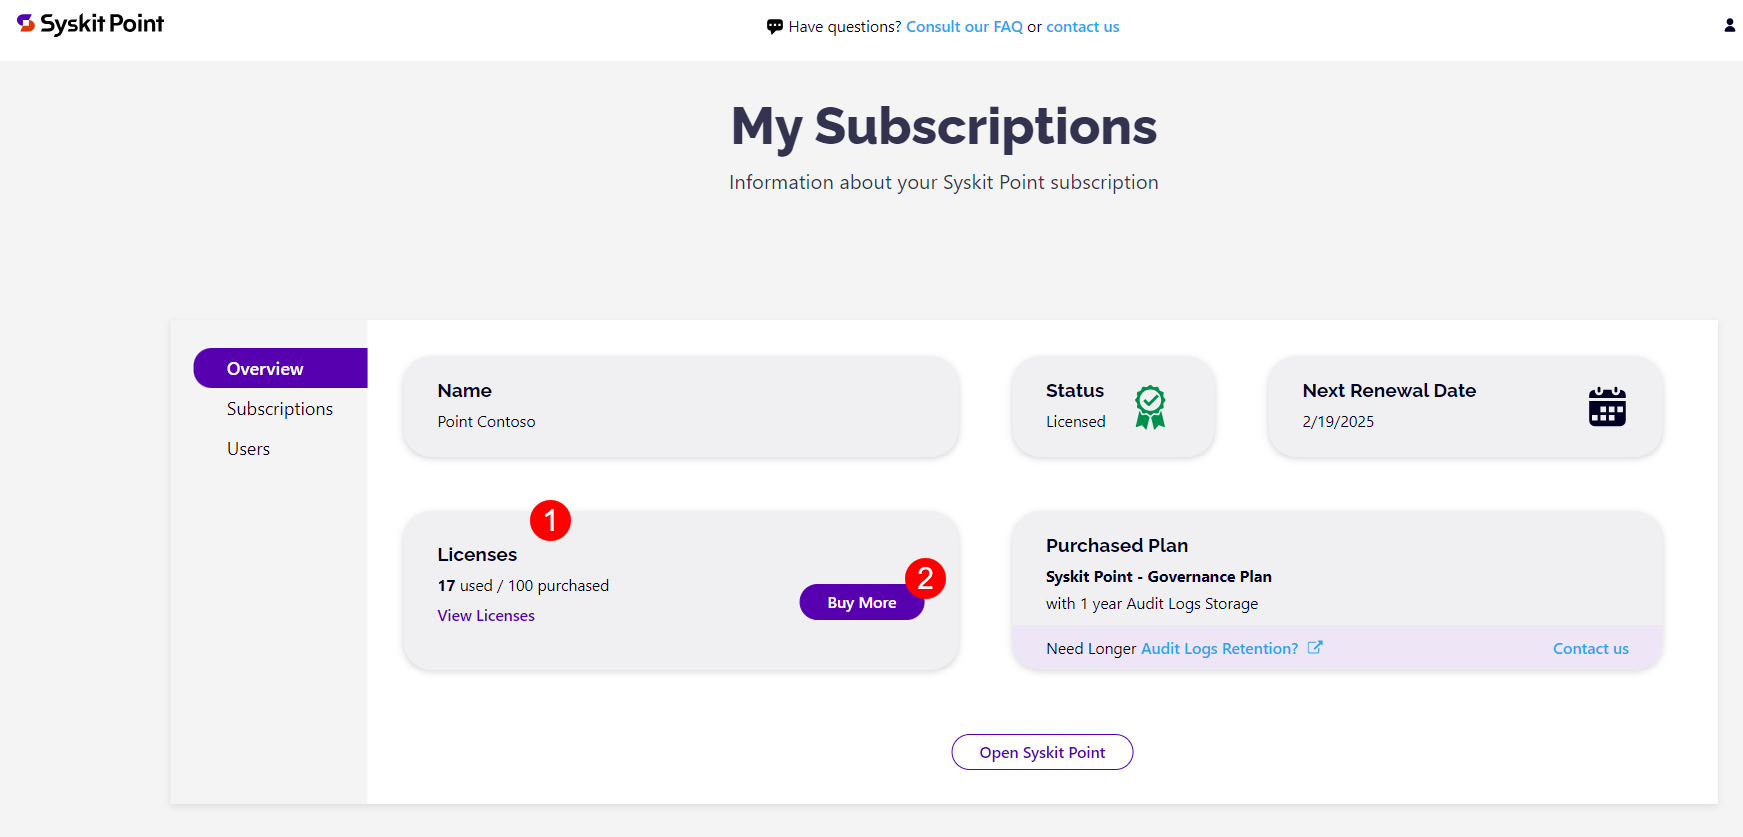This screenshot has height=837, width=1743.
Task: Click the Syskit Point logo
Action: coord(89,23)
